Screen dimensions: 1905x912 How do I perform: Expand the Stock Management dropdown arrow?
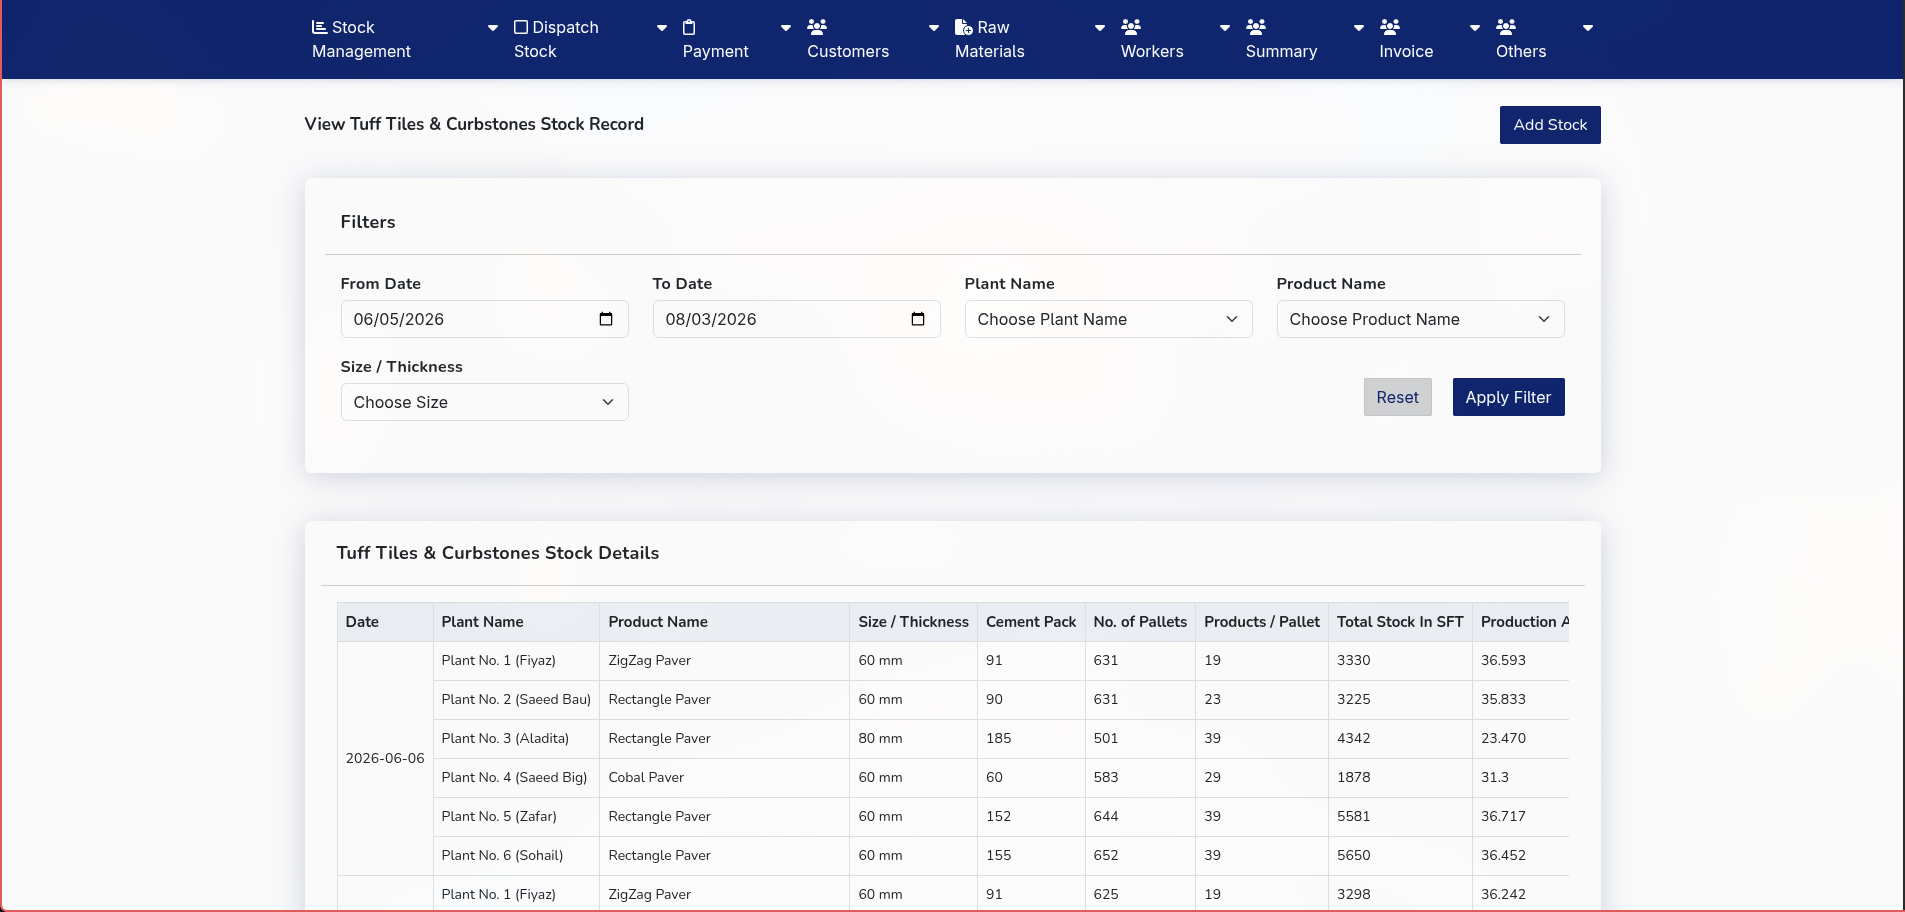pos(492,28)
